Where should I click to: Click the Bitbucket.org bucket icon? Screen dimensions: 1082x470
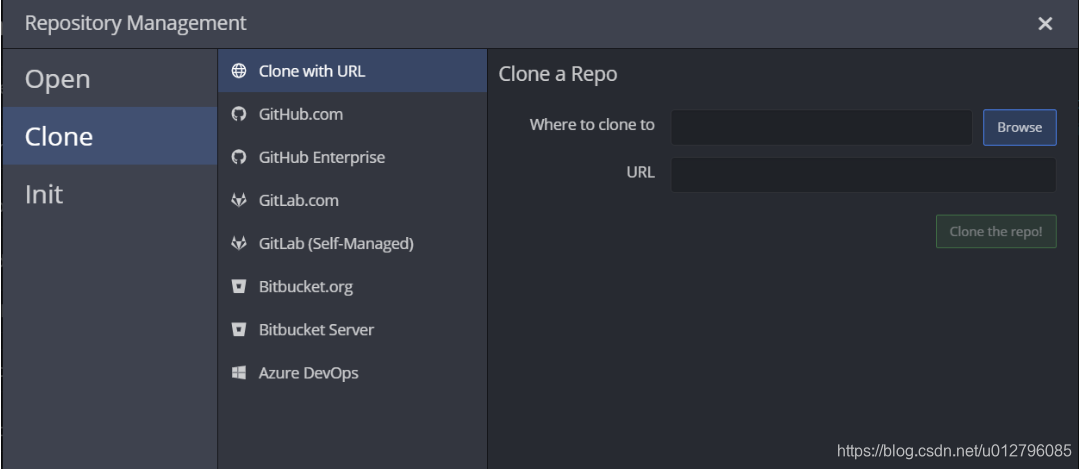pyautogui.click(x=239, y=286)
